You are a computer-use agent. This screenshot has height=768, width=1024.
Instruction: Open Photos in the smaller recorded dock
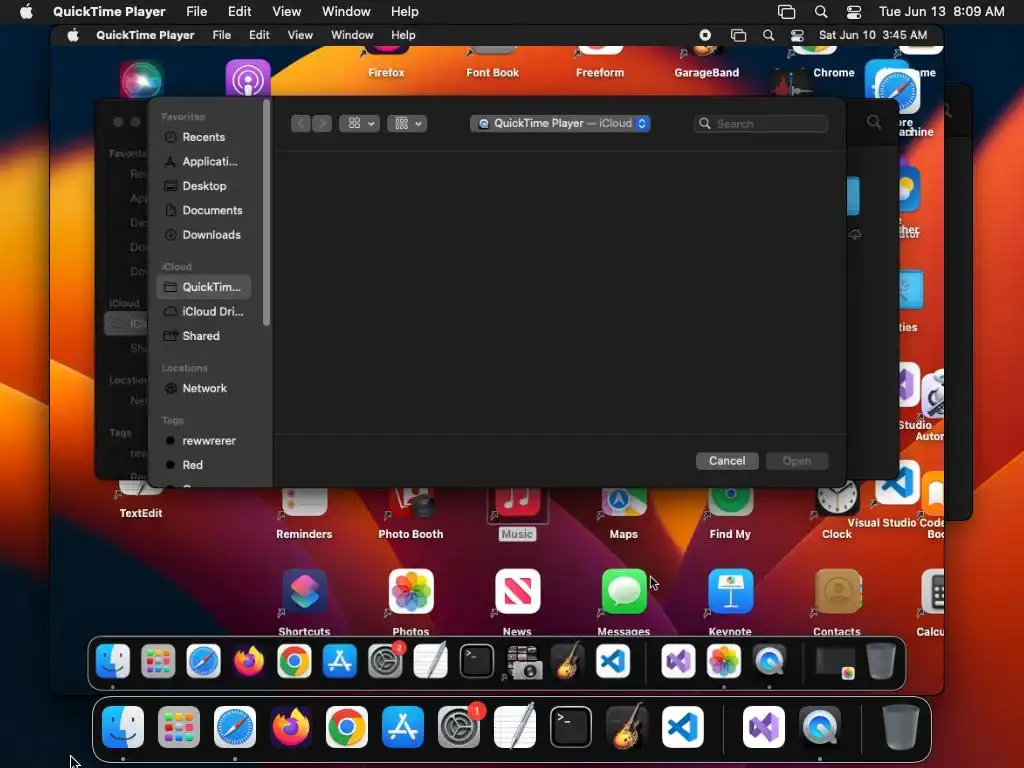[x=724, y=662]
